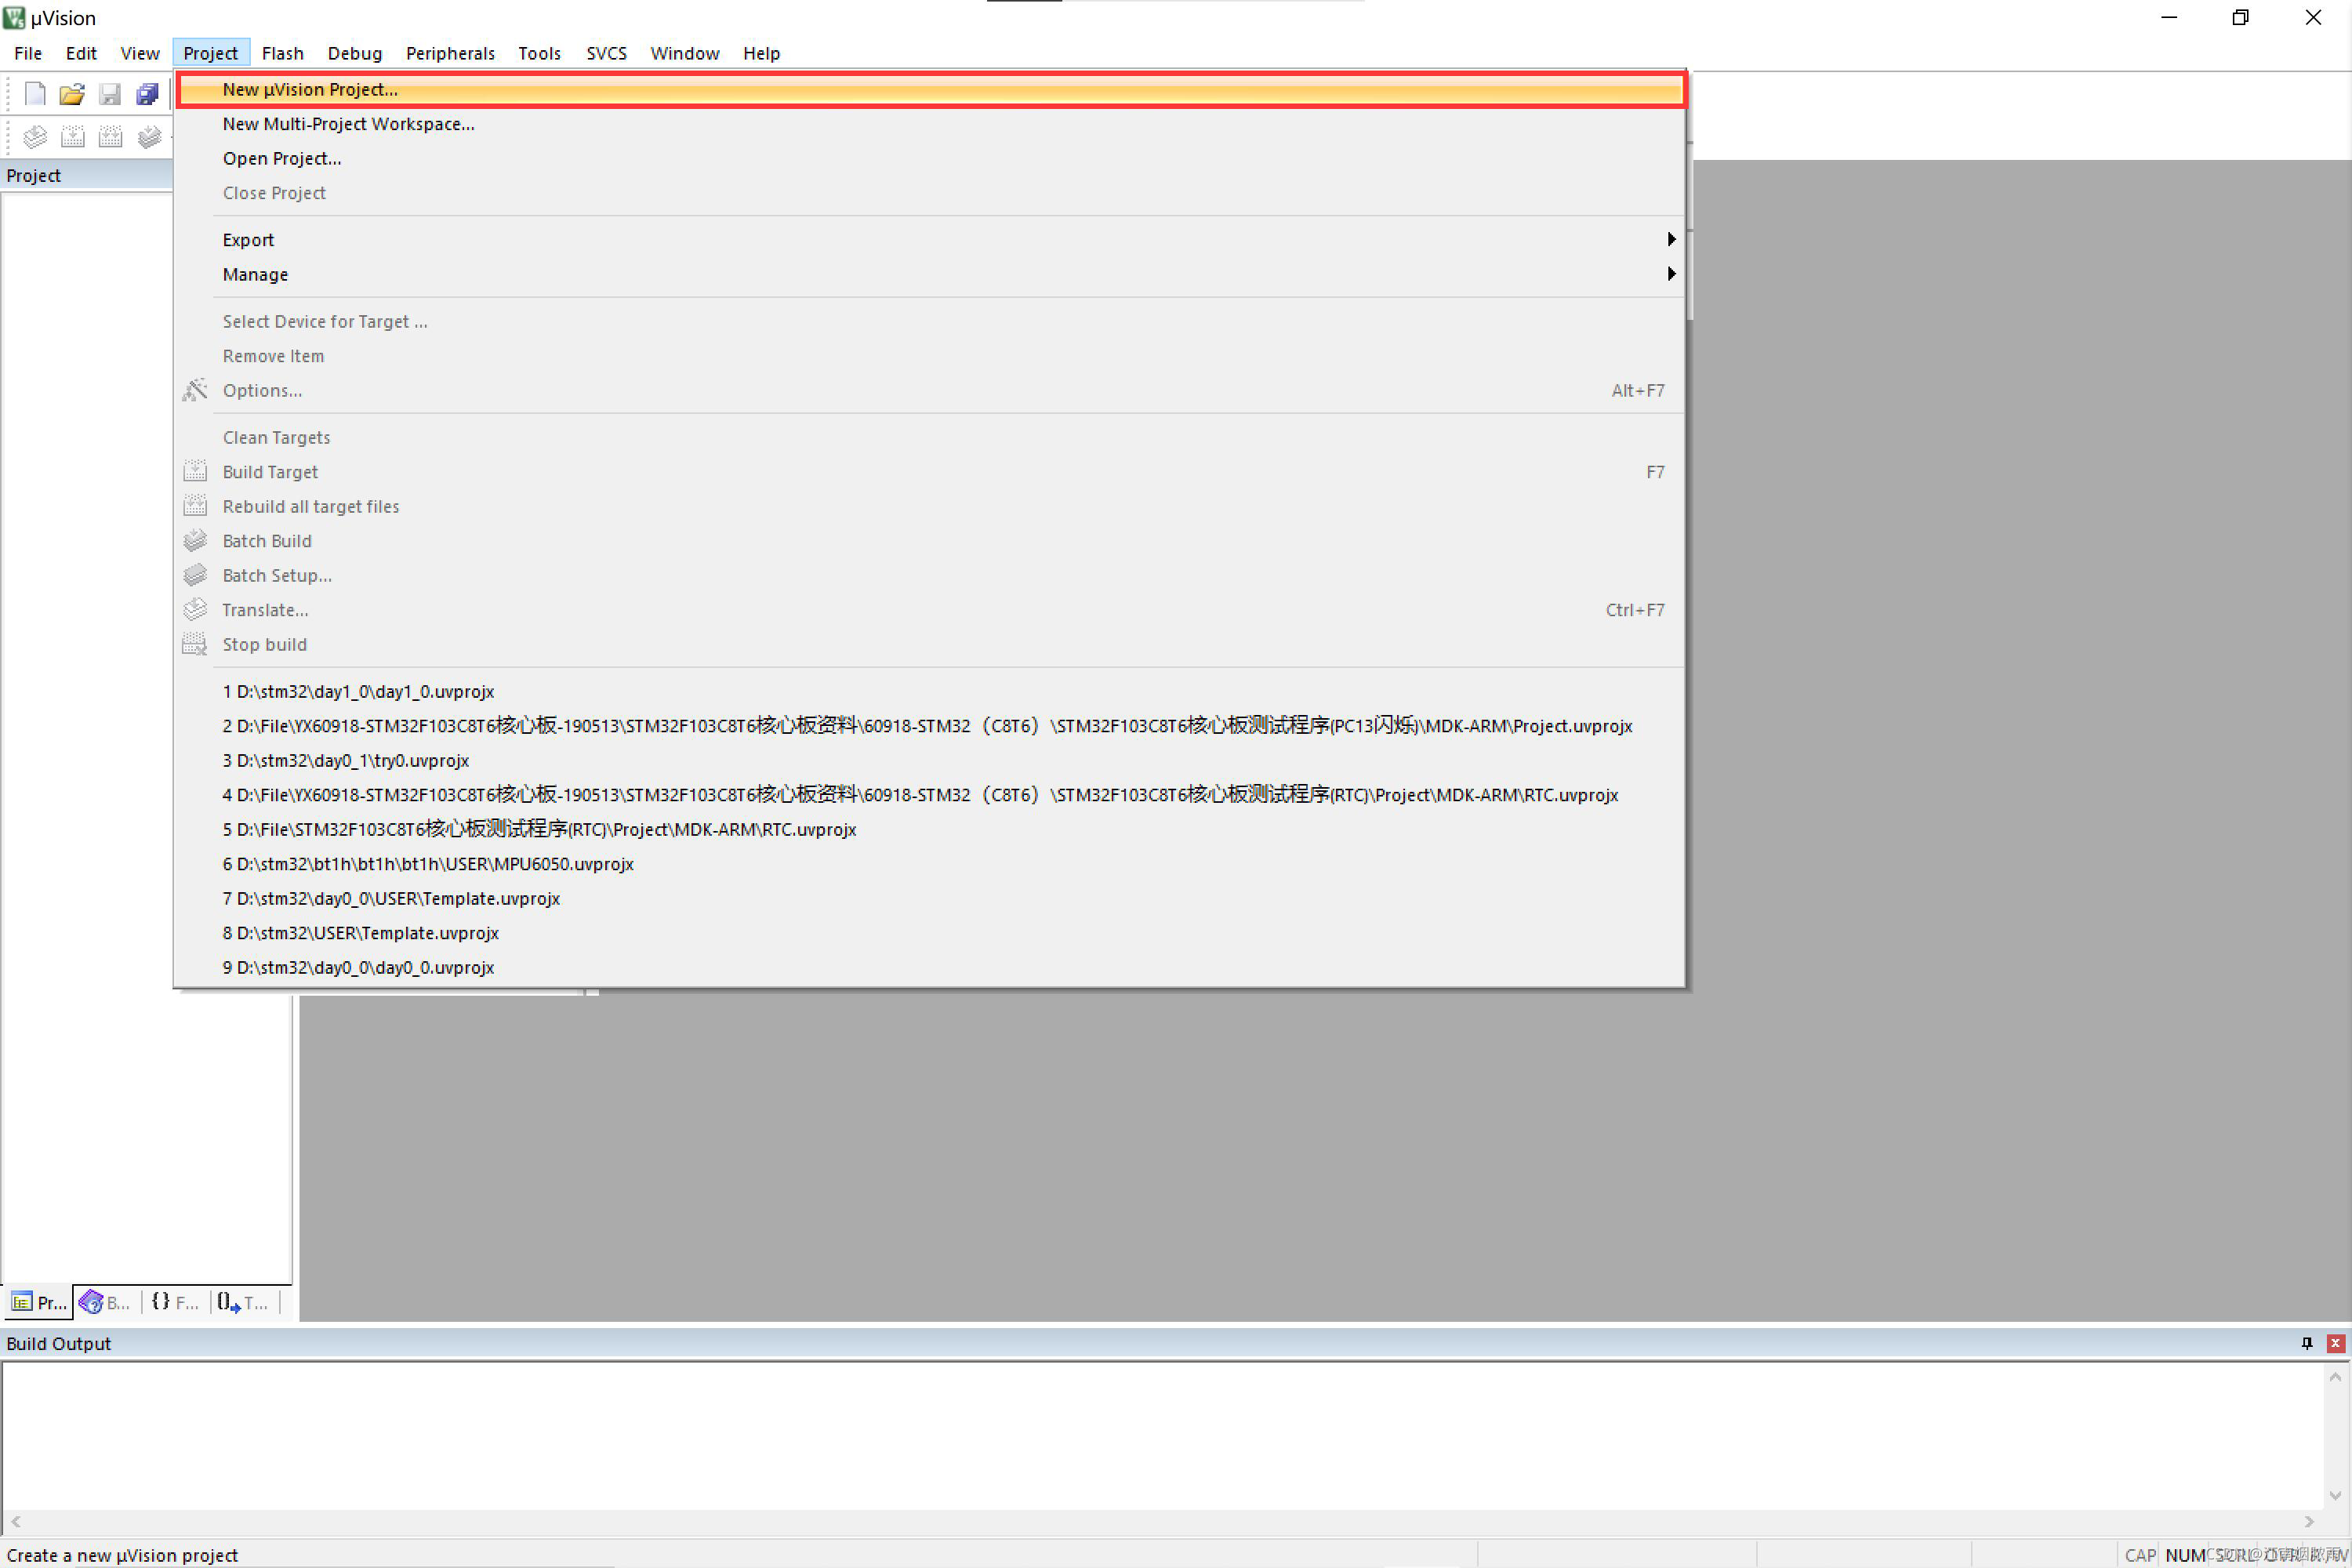
Task: Pin the Build Output panel
Action: [x=2306, y=1343]
